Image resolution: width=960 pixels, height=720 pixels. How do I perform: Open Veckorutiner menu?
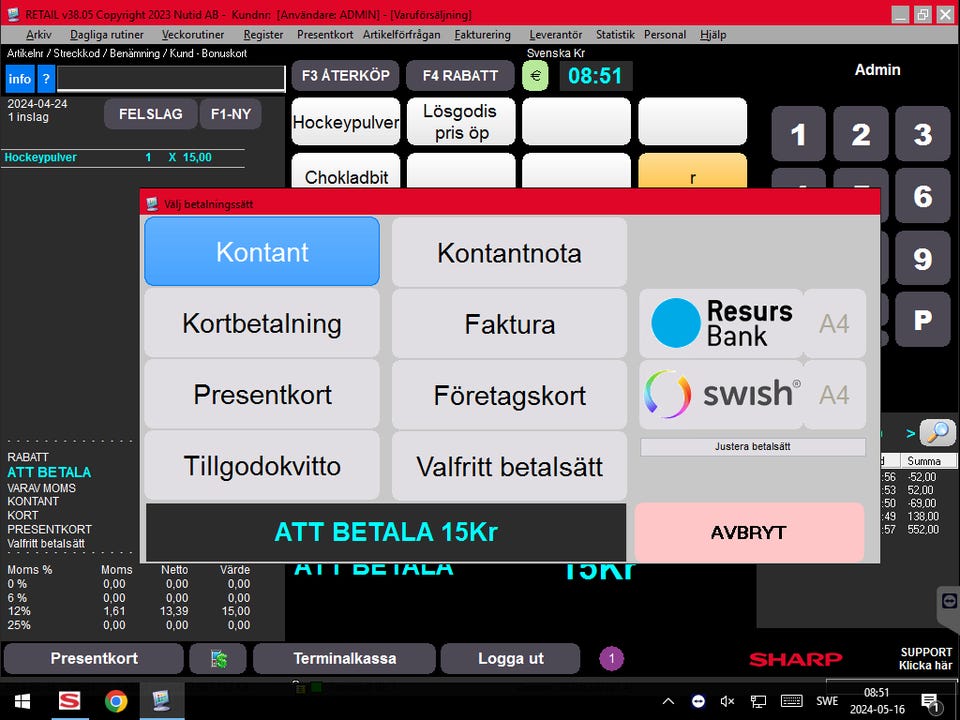click(193, 35)
